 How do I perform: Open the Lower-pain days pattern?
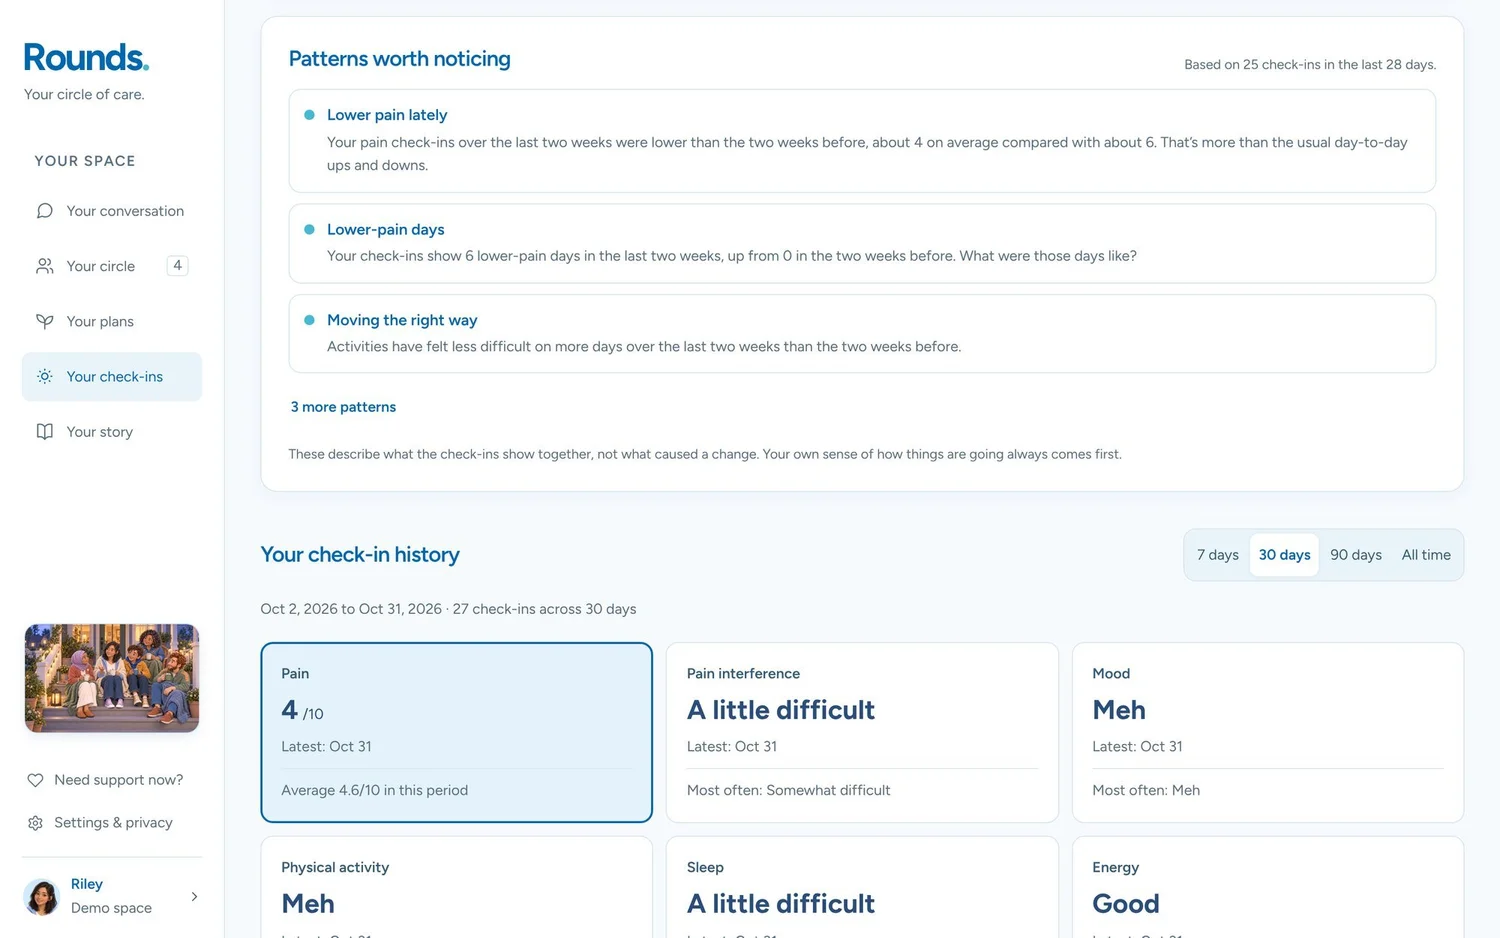862,243
